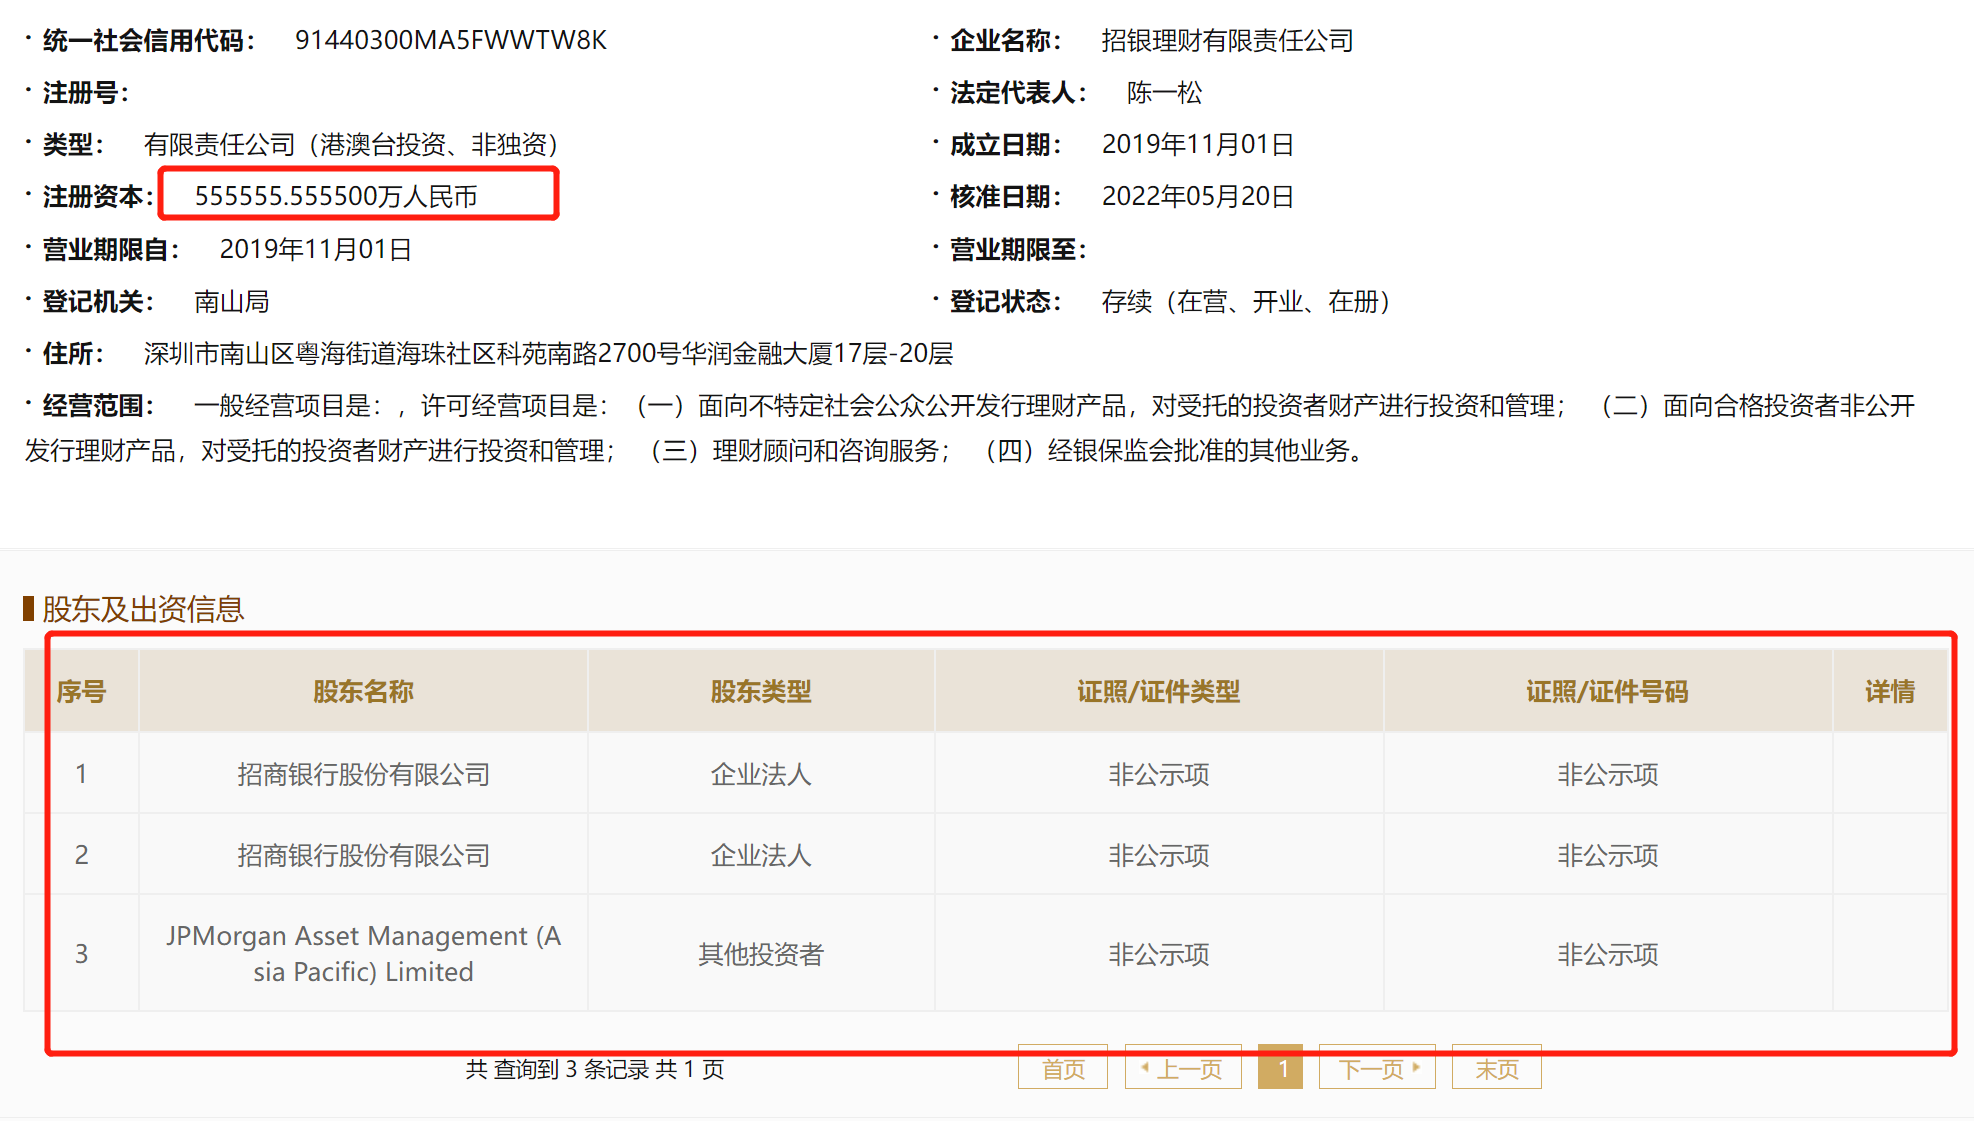
Task: Select second row 招商银行股份有限公司 shareholder
Action: [x=363, y=855]
